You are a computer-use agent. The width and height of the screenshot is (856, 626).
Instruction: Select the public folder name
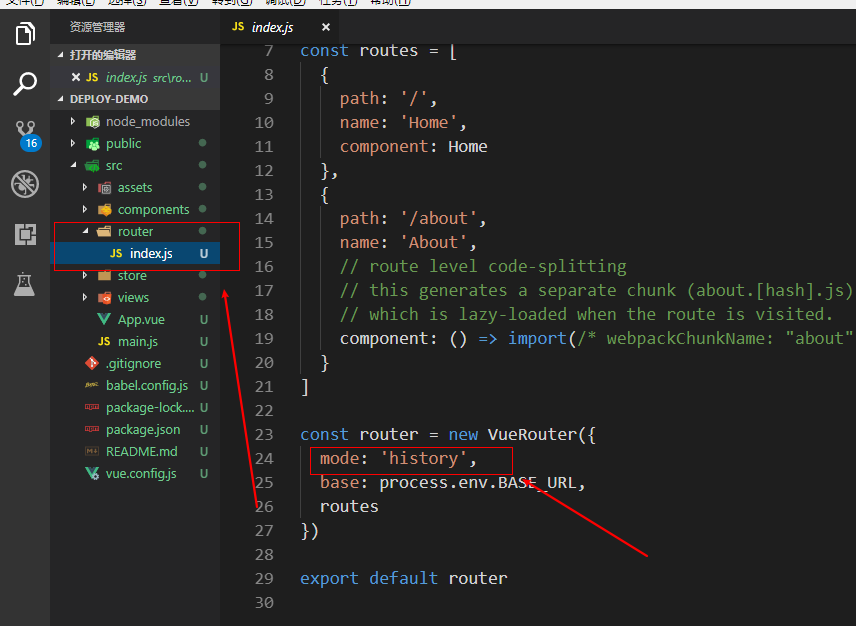tap(123, 144)
